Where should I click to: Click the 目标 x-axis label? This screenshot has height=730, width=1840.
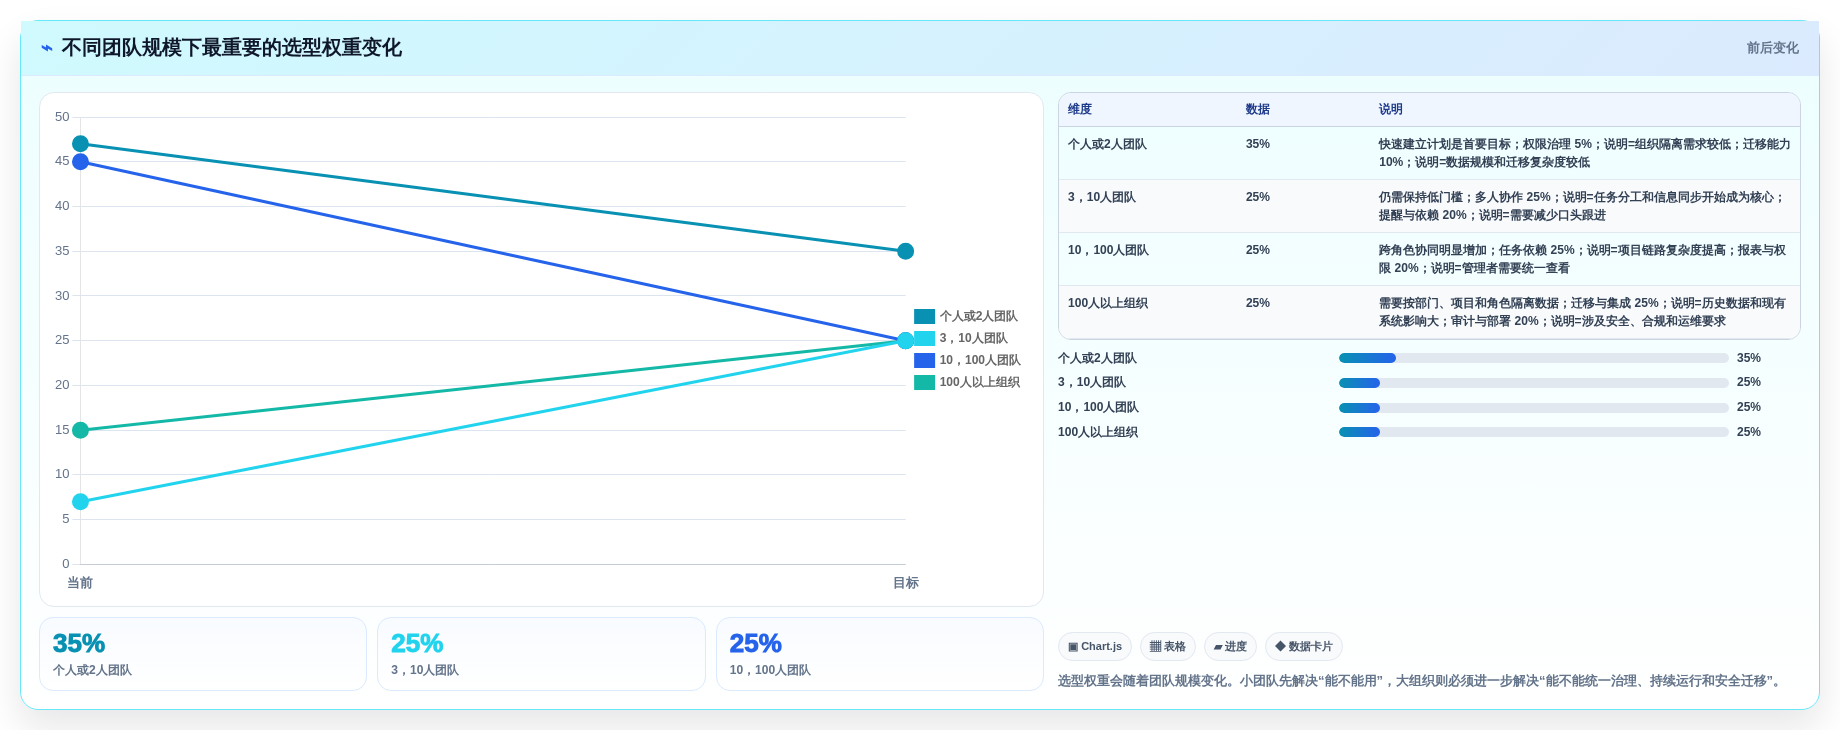[906, 583]
